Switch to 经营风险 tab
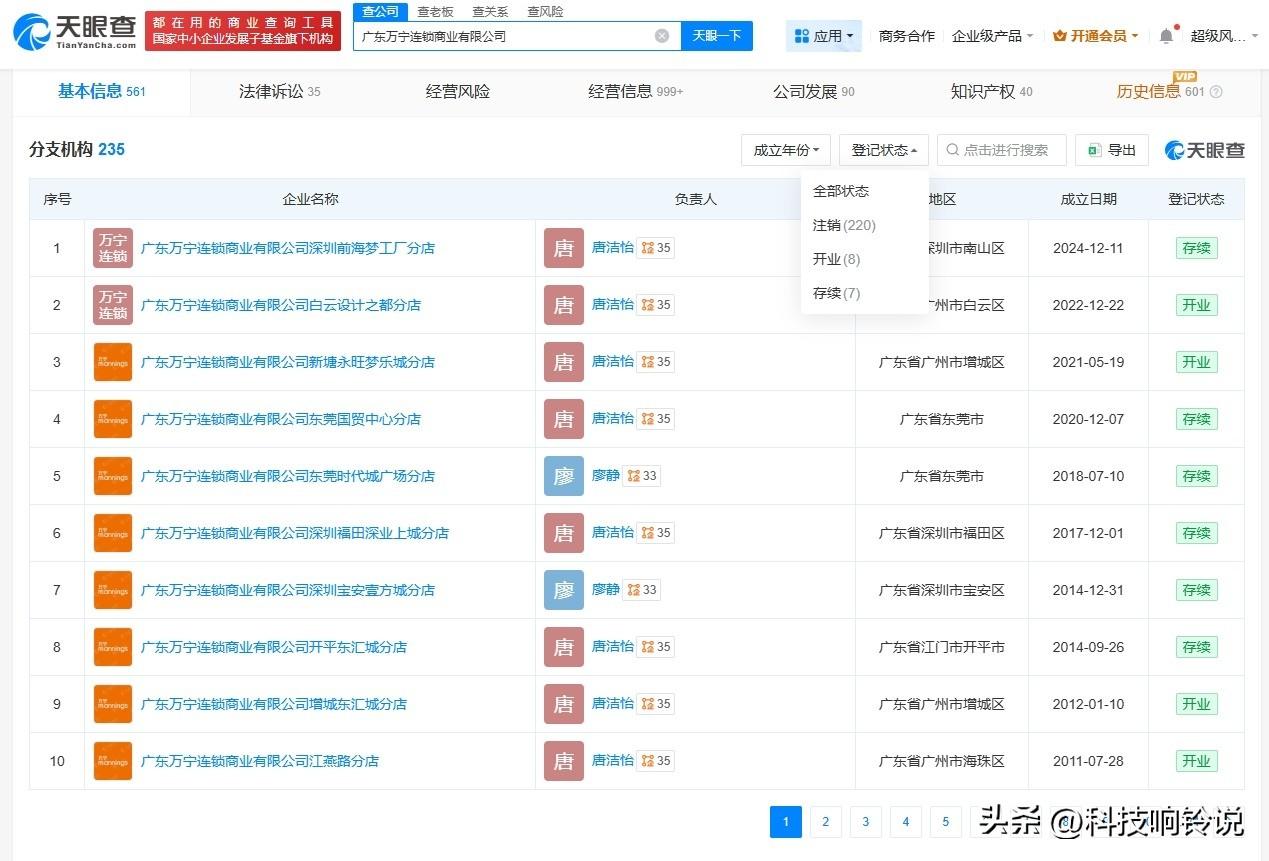Screen dimensions: 1269x861 point(458,92)
